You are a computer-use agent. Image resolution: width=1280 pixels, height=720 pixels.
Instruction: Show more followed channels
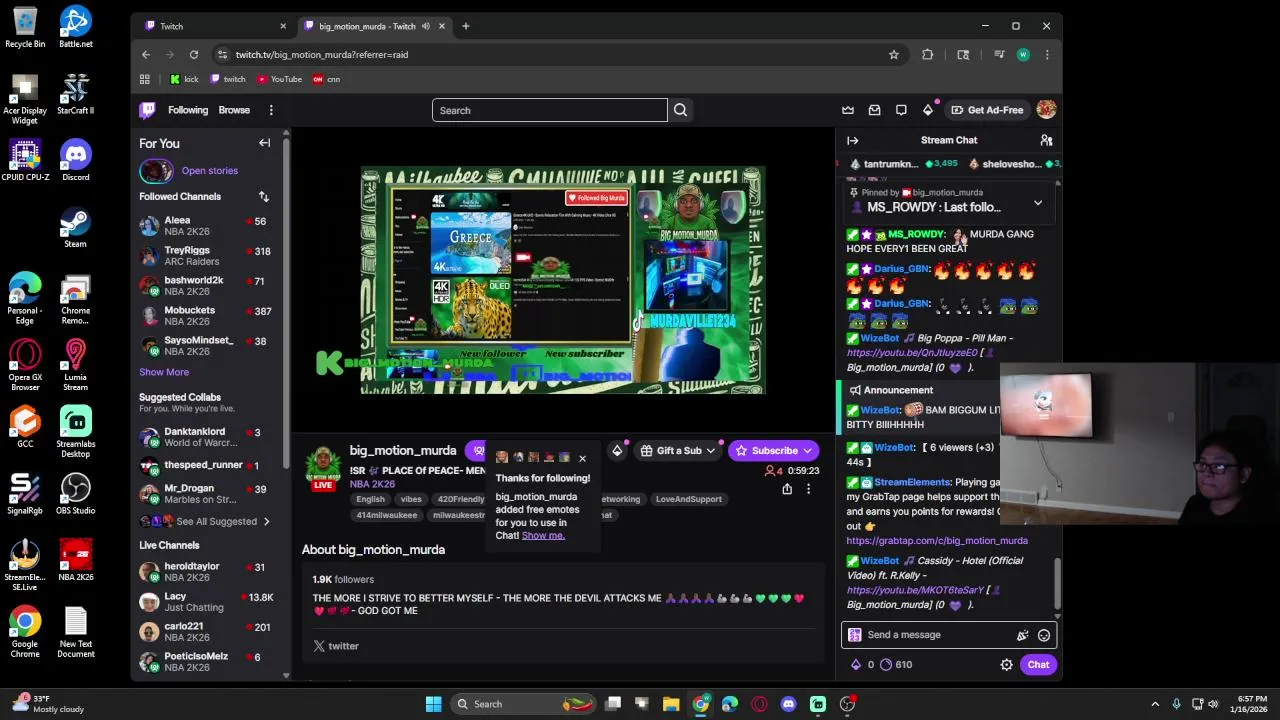[164, 372]
